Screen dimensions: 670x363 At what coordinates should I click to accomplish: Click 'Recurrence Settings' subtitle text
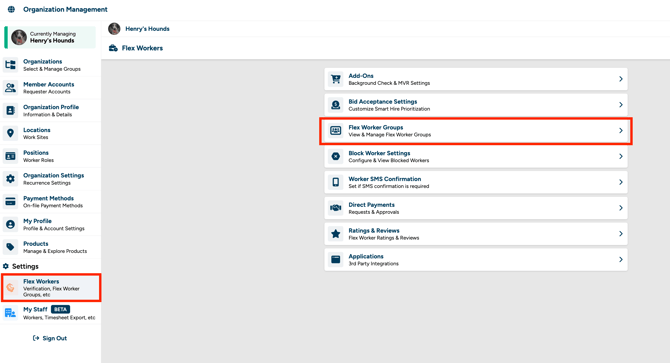(47, 183)
